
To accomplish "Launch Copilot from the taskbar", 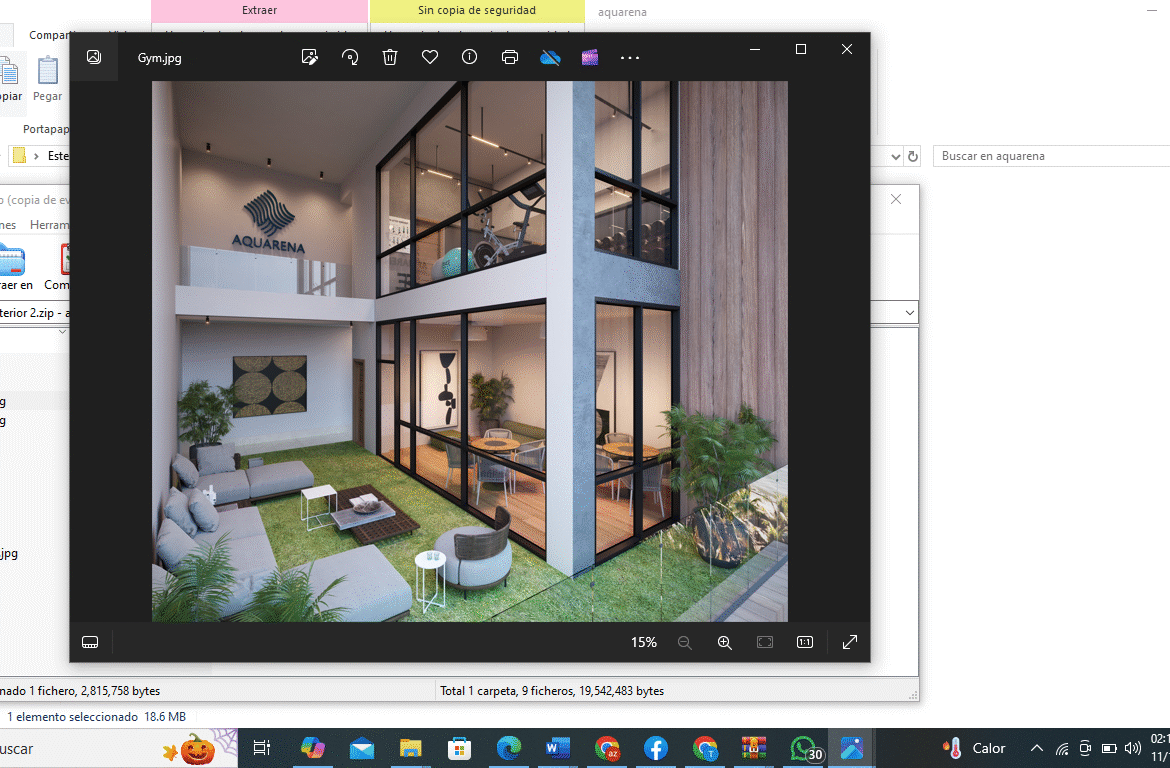I will click(x=313, y=748).
